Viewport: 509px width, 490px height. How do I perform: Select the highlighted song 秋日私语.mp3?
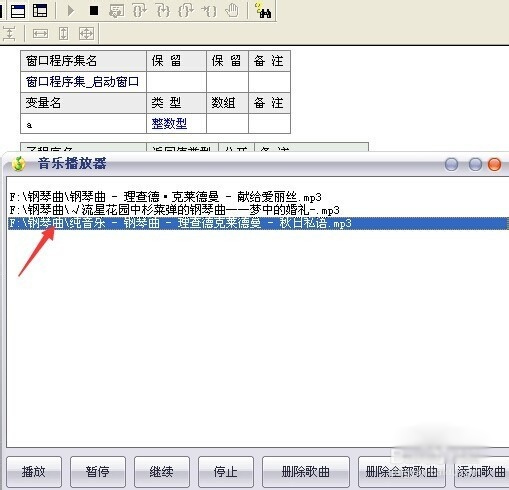258,223
